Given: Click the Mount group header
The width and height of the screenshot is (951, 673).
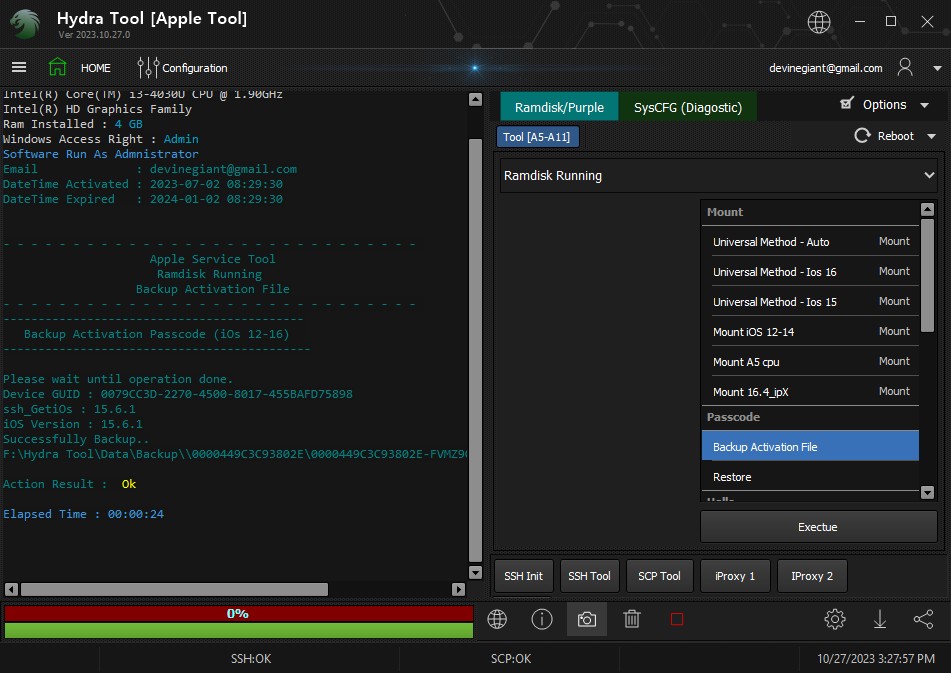Looking at the screenshot, I should pyautogui.click(x=810, y=212).
